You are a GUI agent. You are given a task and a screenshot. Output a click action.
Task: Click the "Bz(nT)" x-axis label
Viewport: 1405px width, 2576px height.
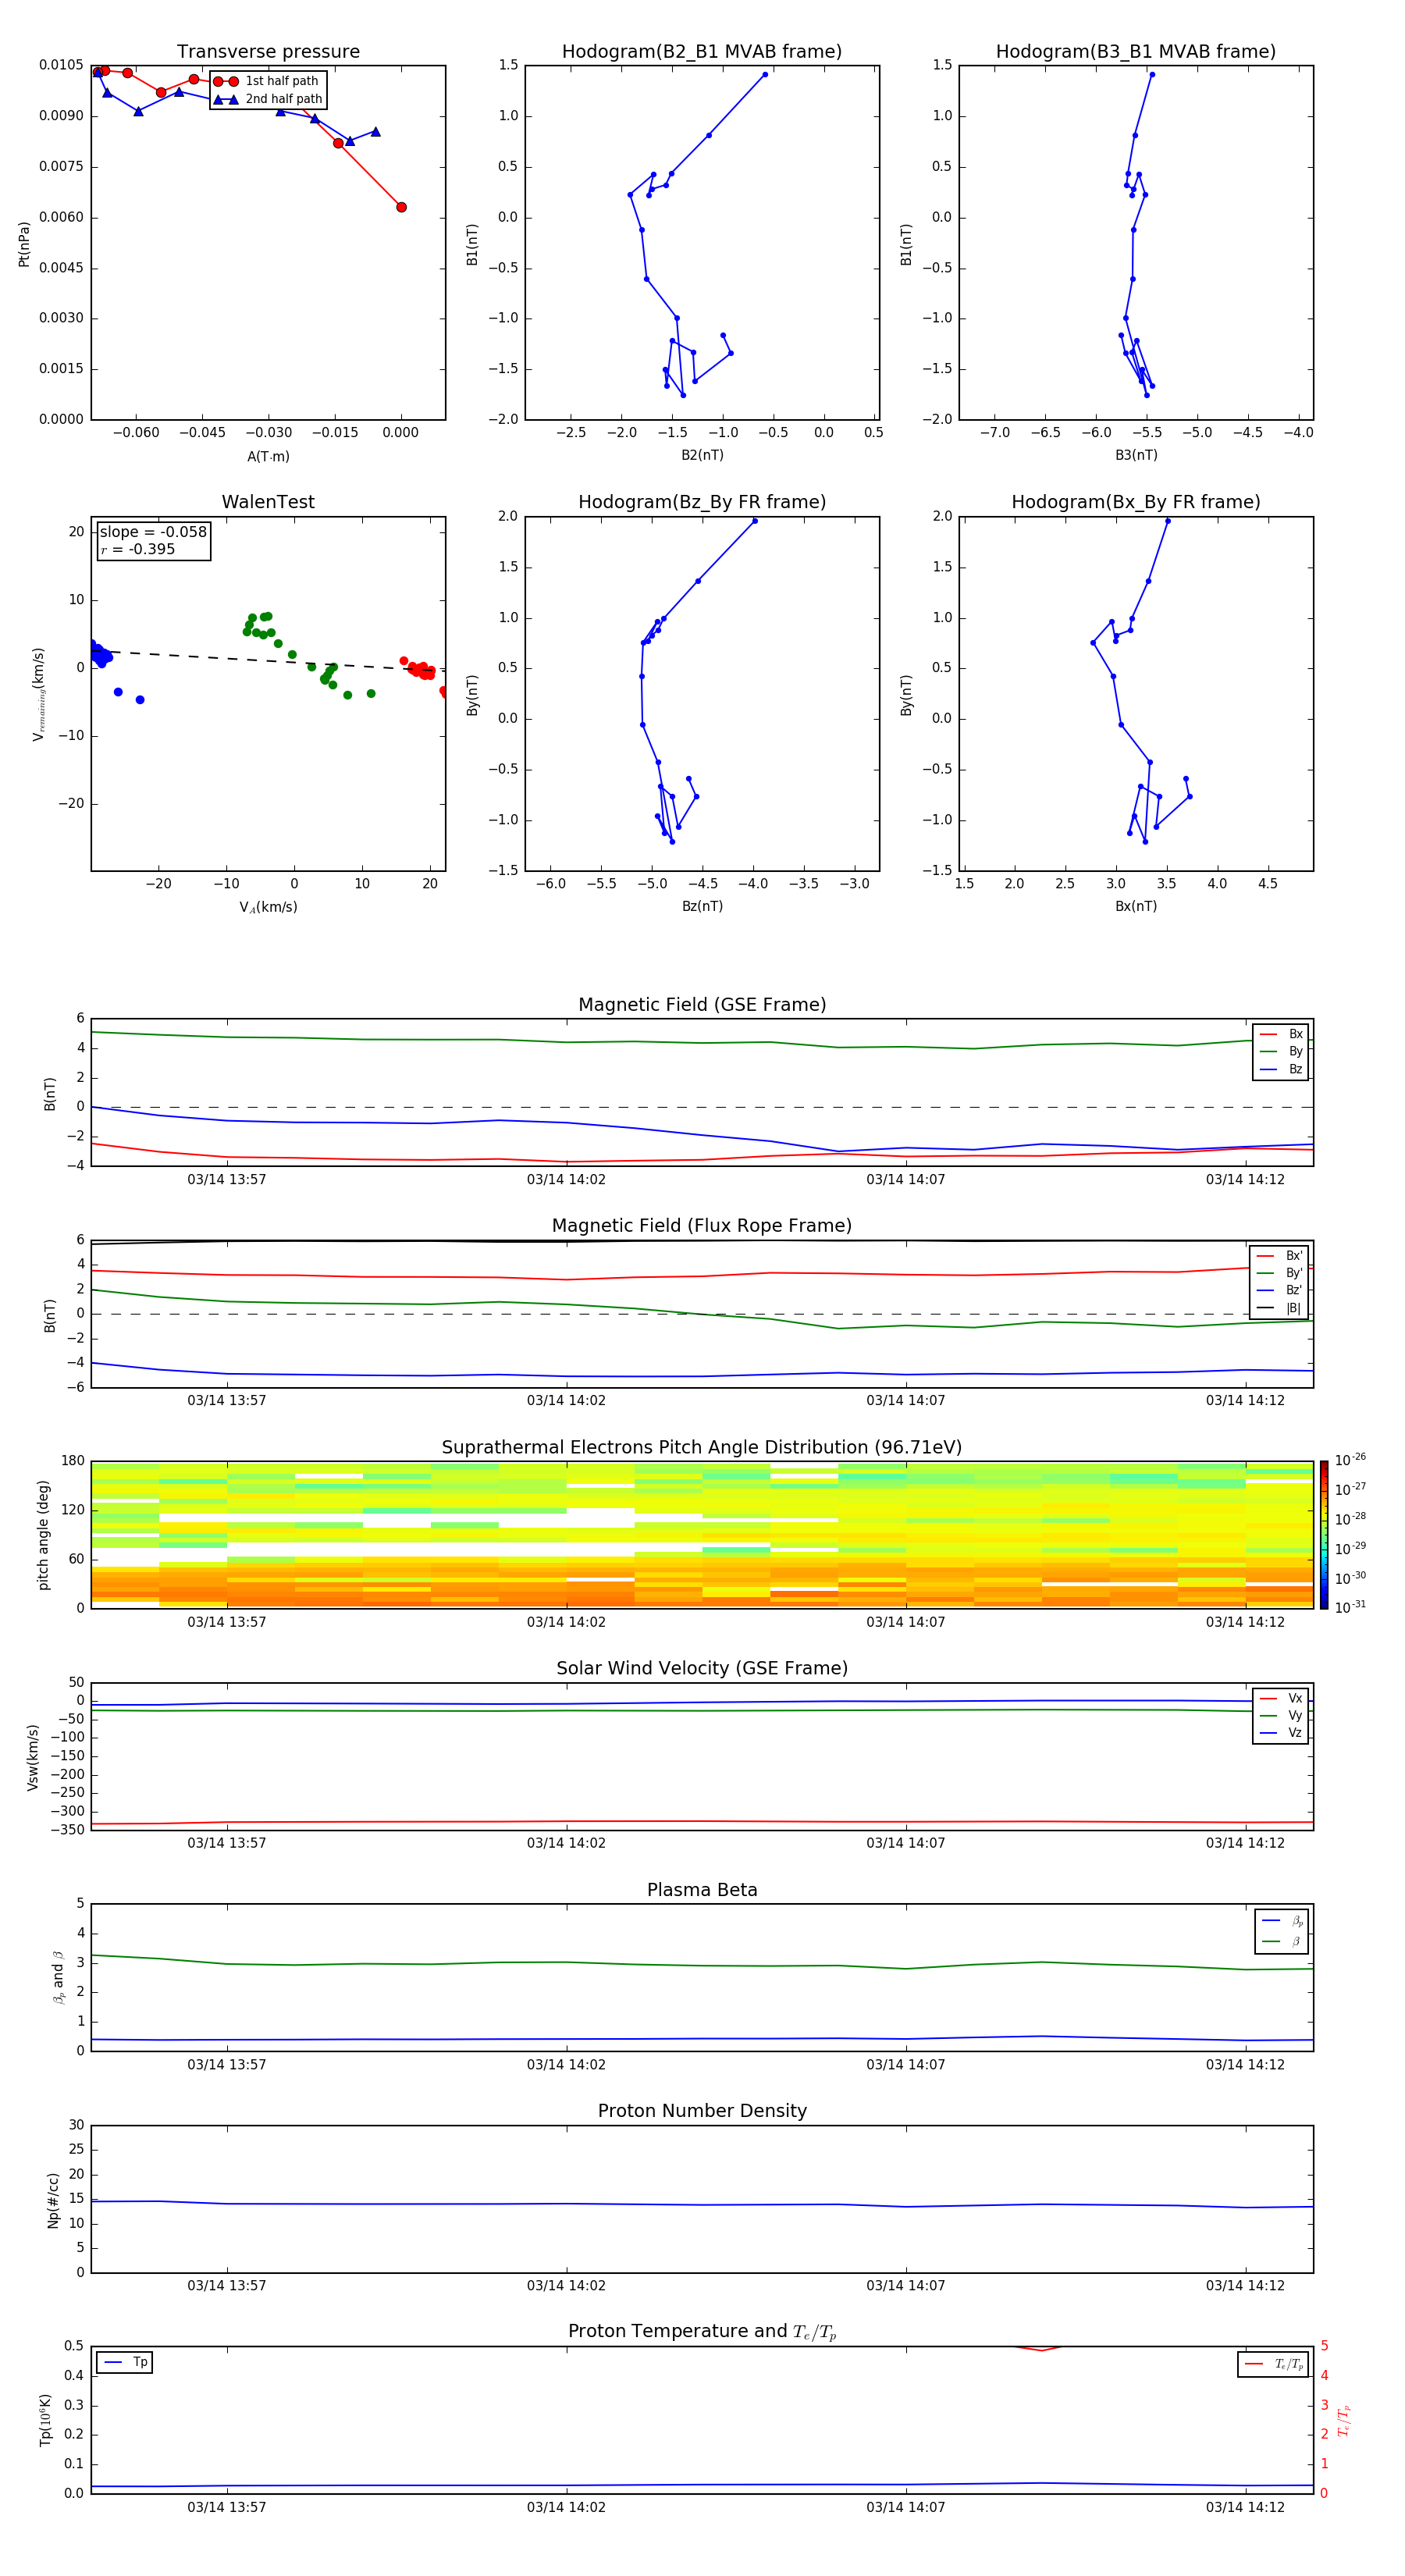[702, 906]
